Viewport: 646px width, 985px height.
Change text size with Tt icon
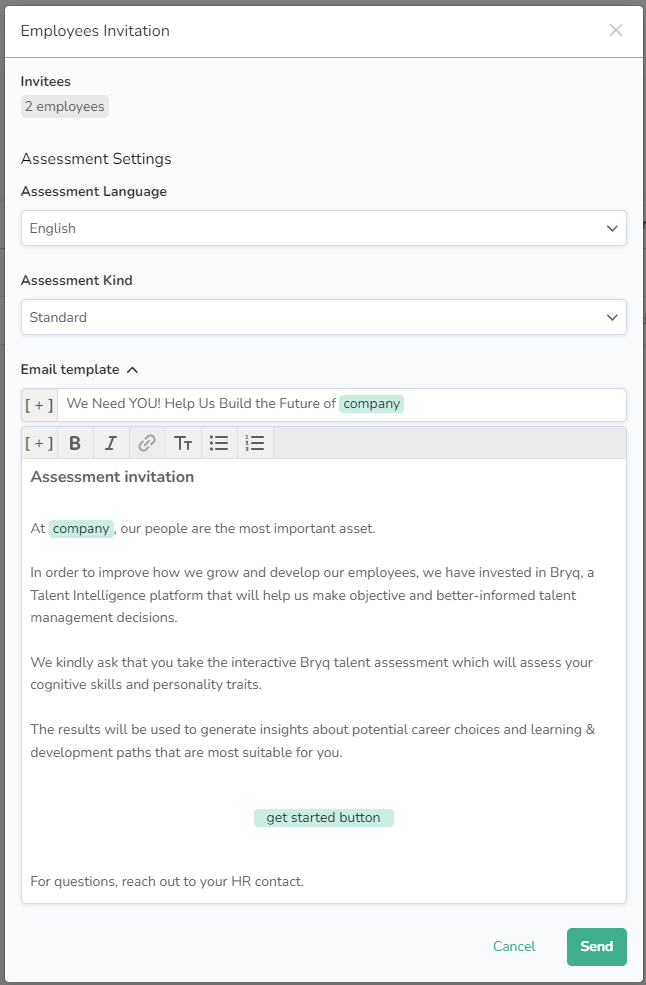click(x=183, y=443)
